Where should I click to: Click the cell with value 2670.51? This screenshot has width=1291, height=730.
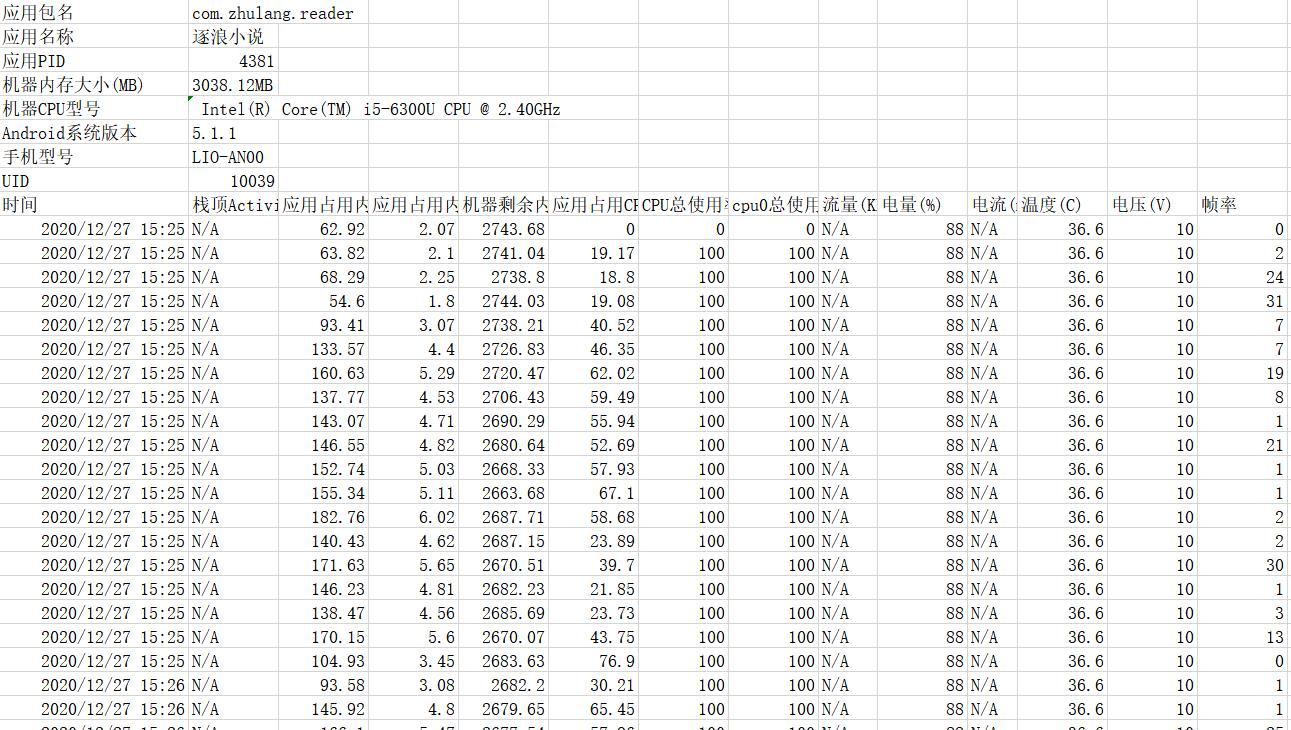(504, 565)
